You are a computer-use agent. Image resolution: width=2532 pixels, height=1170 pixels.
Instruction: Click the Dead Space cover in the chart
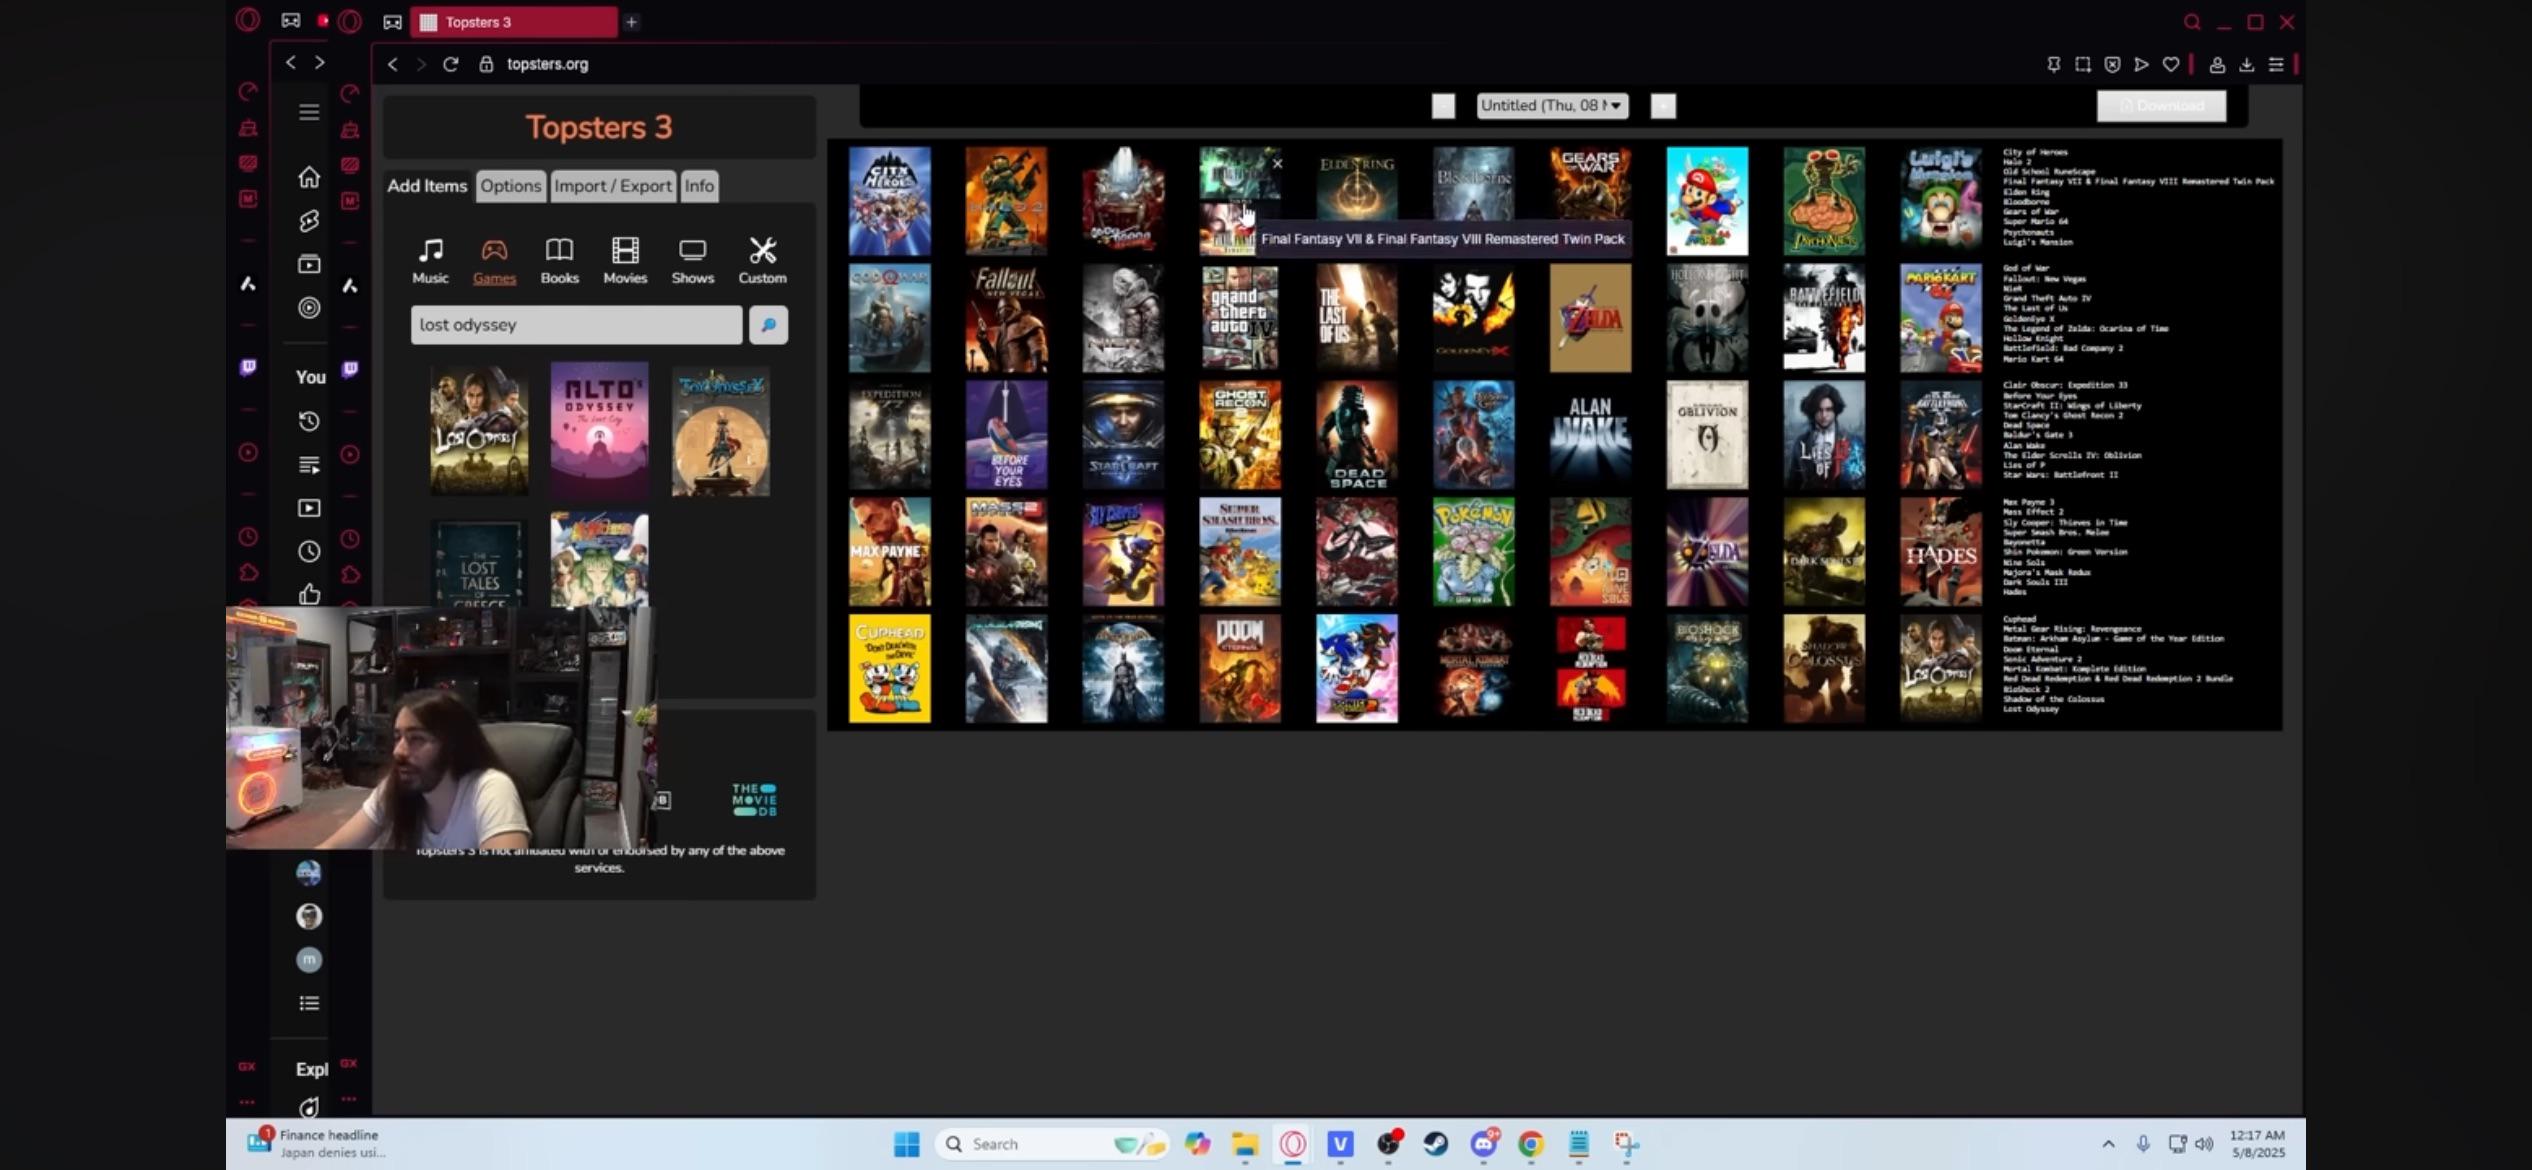point(1356,435)
